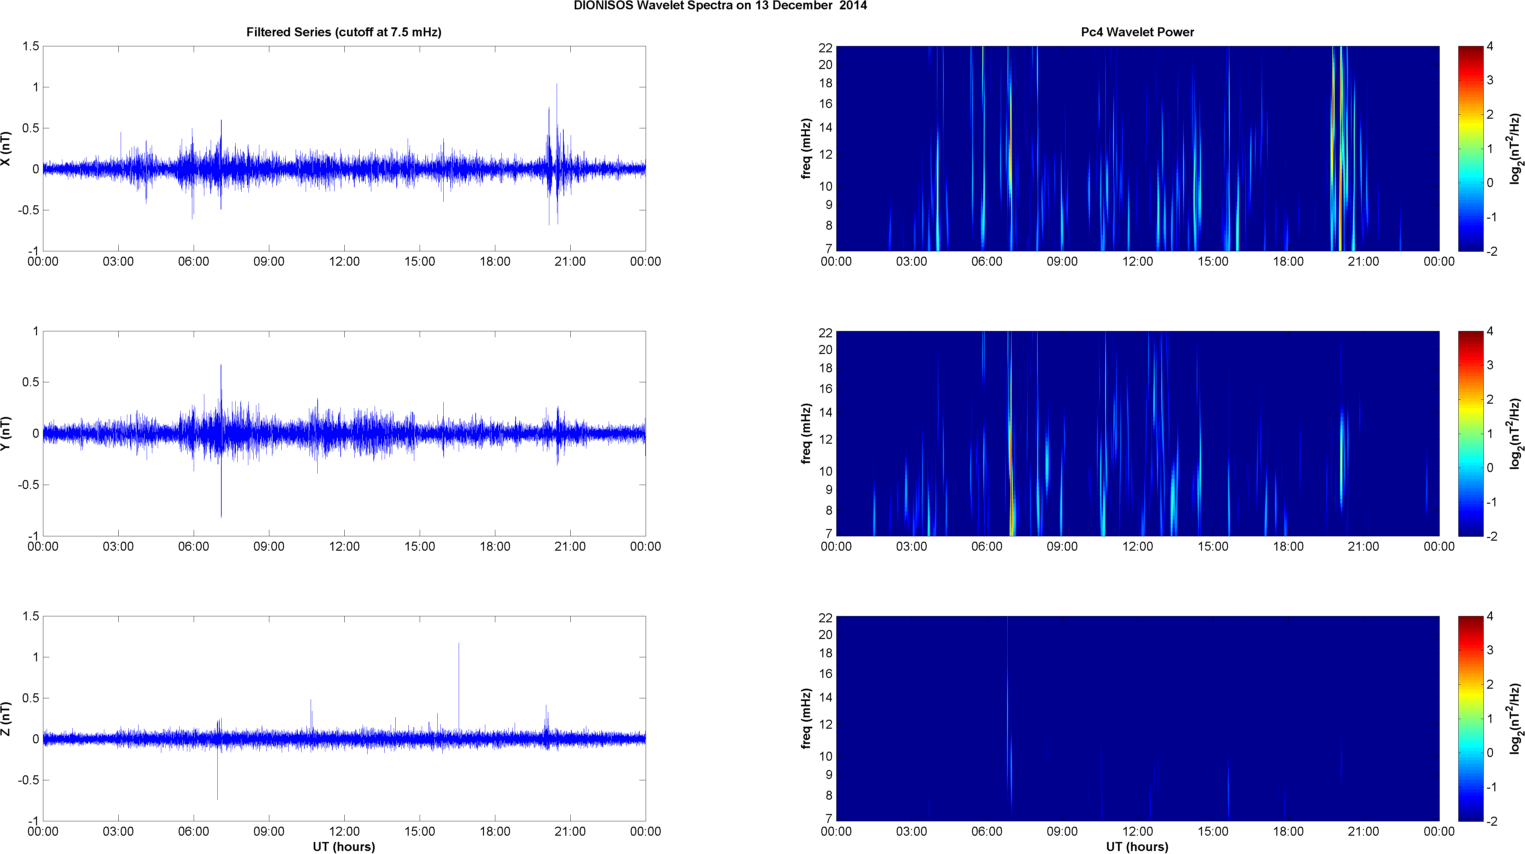Click the "1.5" tick on the Z series axis

30,616
